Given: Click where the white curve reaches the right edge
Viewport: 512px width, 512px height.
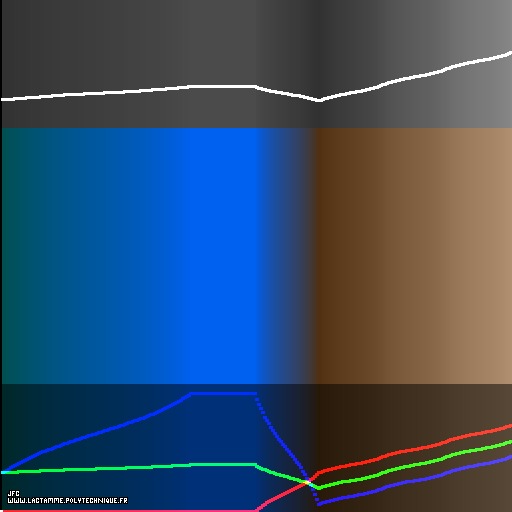Looking at the screenshot, I should (509, 53).
